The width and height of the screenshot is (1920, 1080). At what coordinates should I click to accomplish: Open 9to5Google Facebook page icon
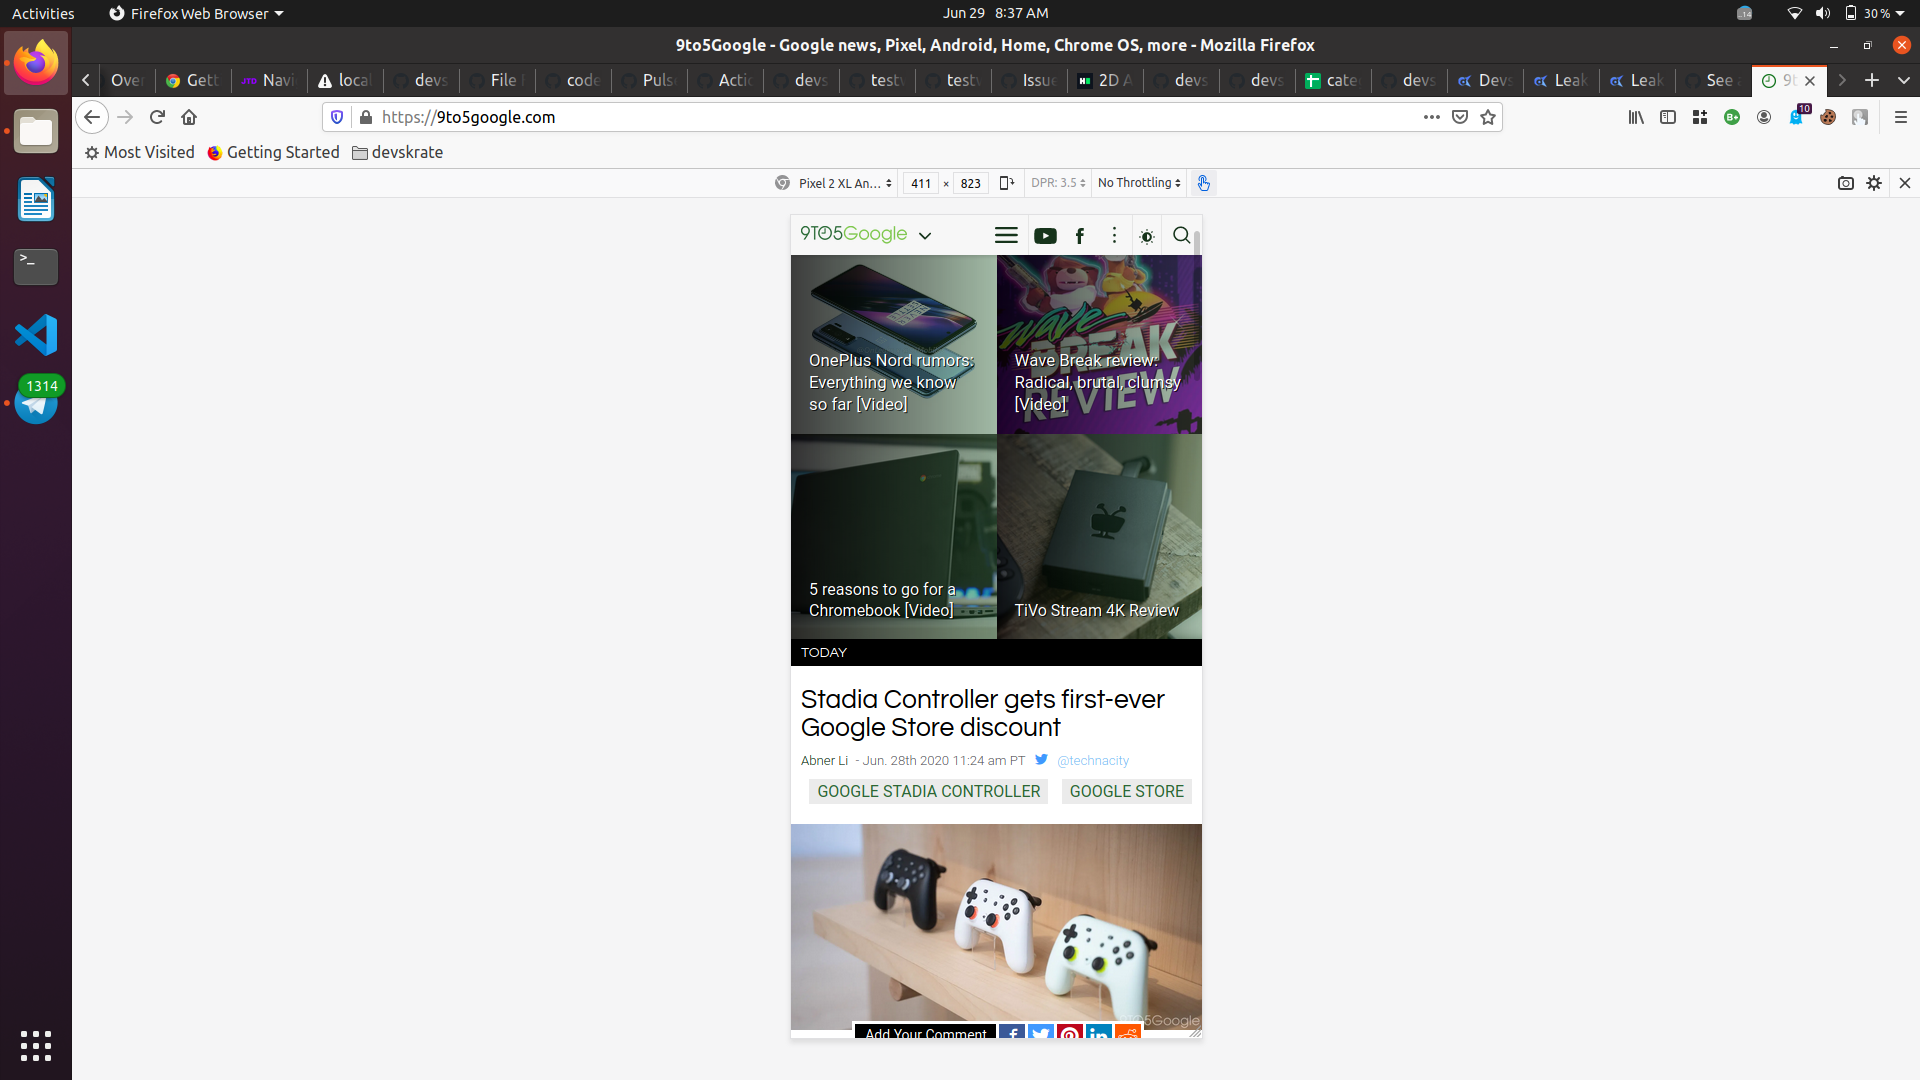(x=1079, y=236)
